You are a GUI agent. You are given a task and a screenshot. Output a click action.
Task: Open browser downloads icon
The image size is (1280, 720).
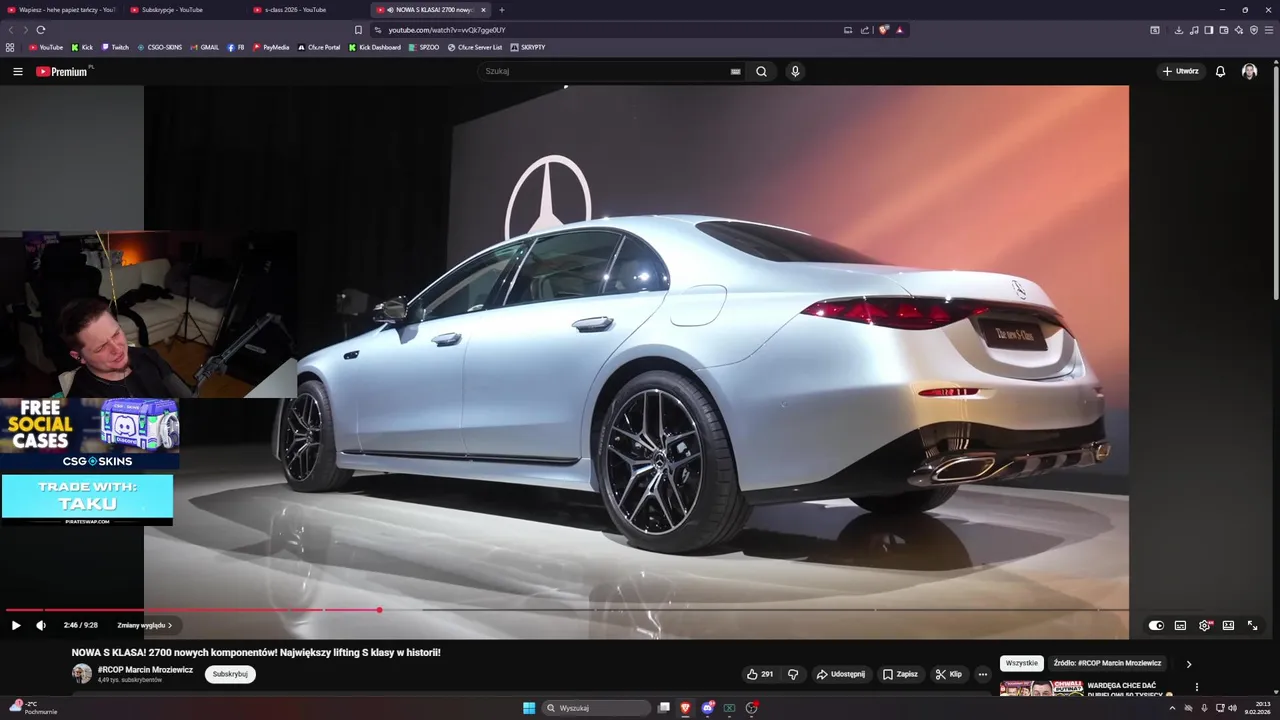point(1179,30)
